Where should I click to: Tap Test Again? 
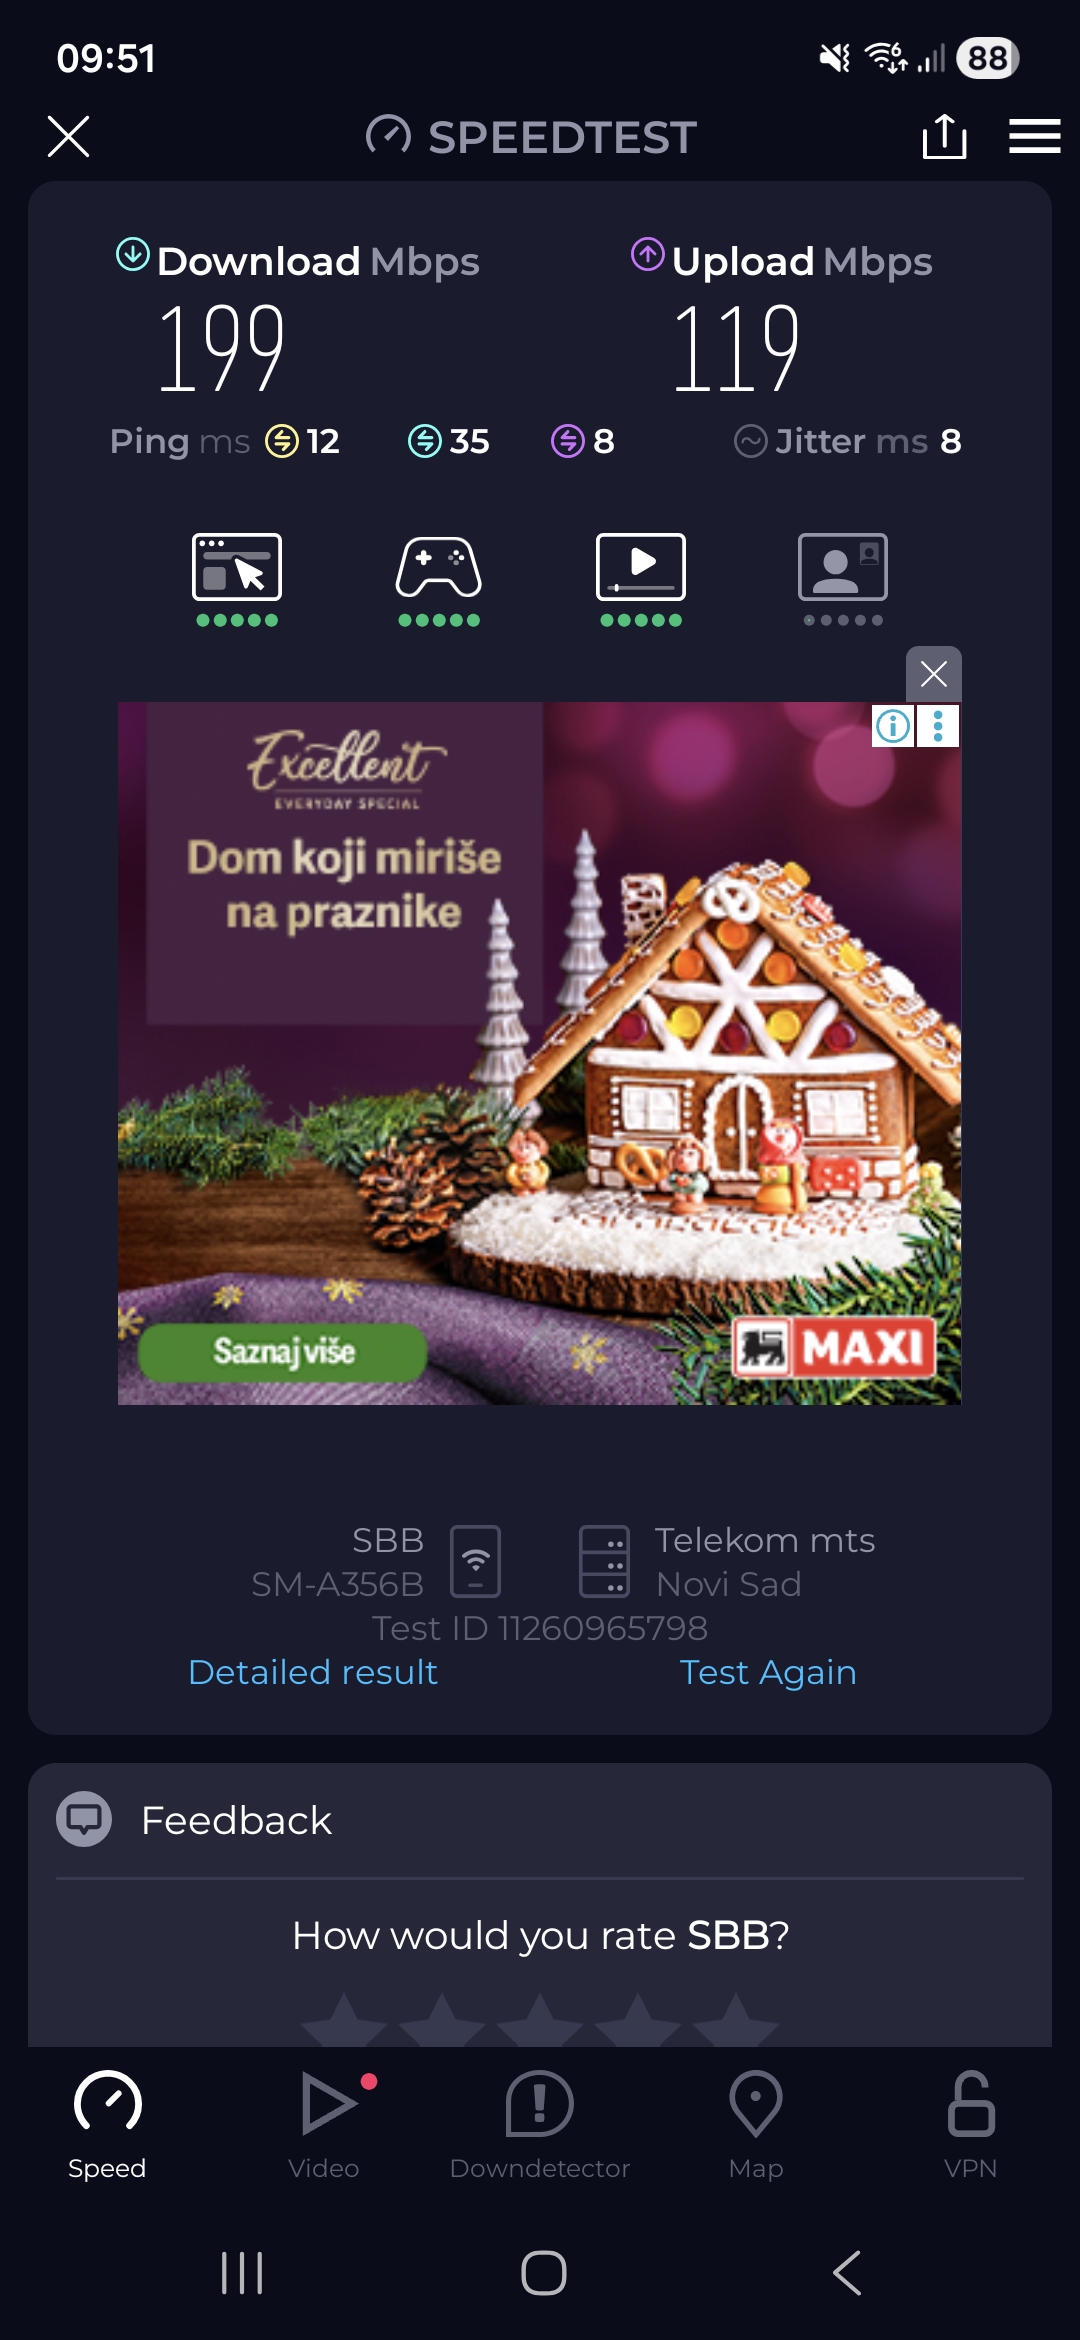pyautogui.click(x=768, y=1672)
